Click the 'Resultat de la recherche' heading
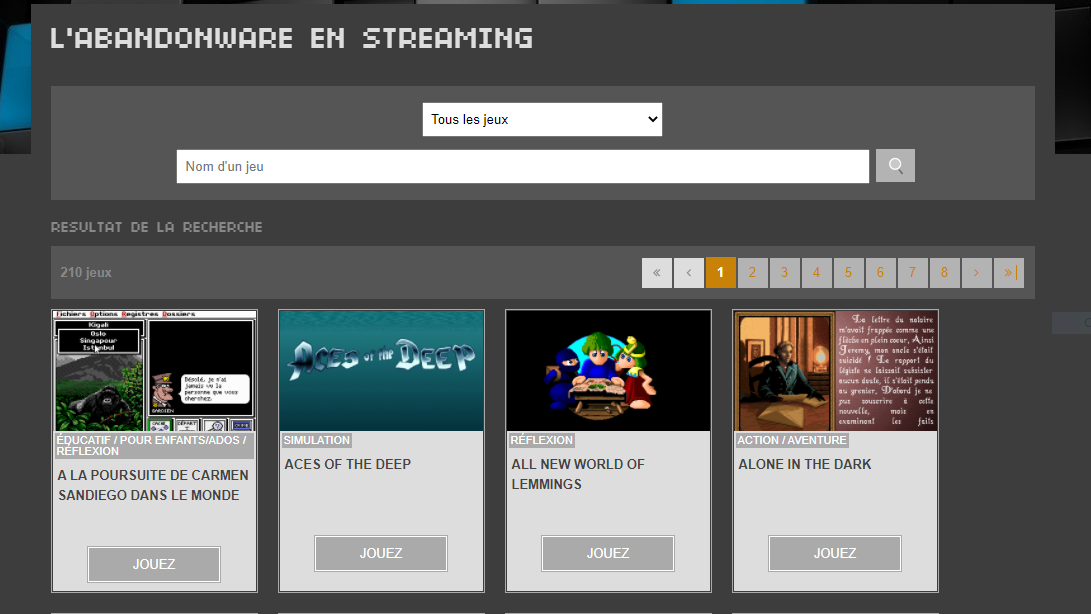The image size is (1091, 614). click(x=157, y=227)
